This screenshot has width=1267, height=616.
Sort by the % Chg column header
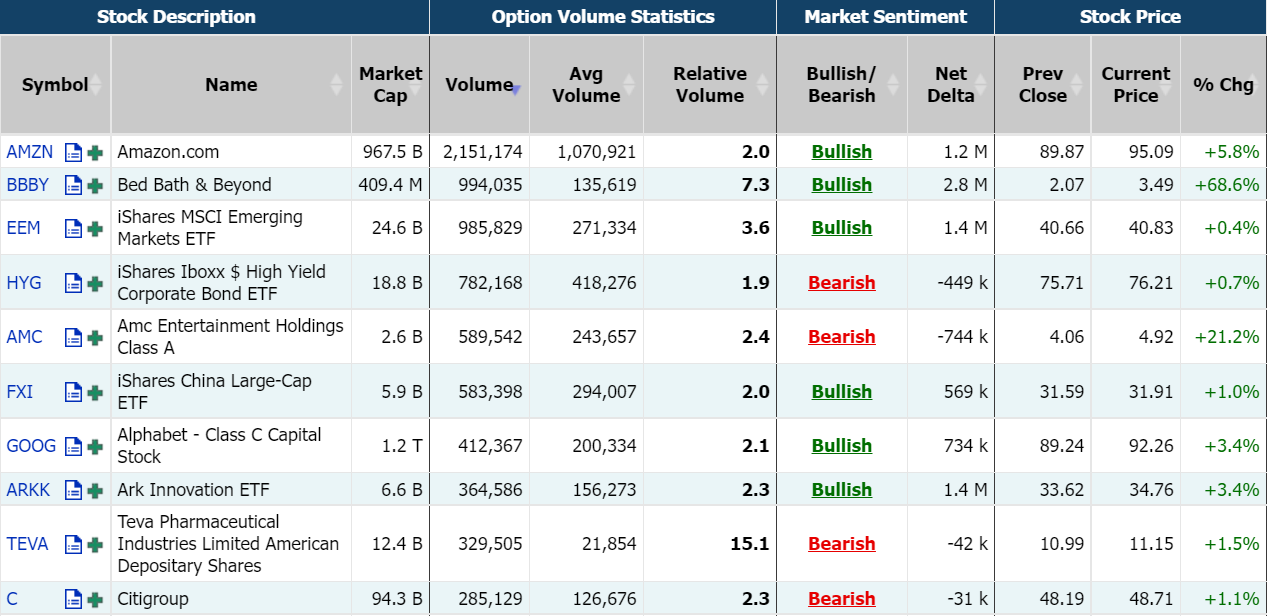click(x=1223, y=85)
